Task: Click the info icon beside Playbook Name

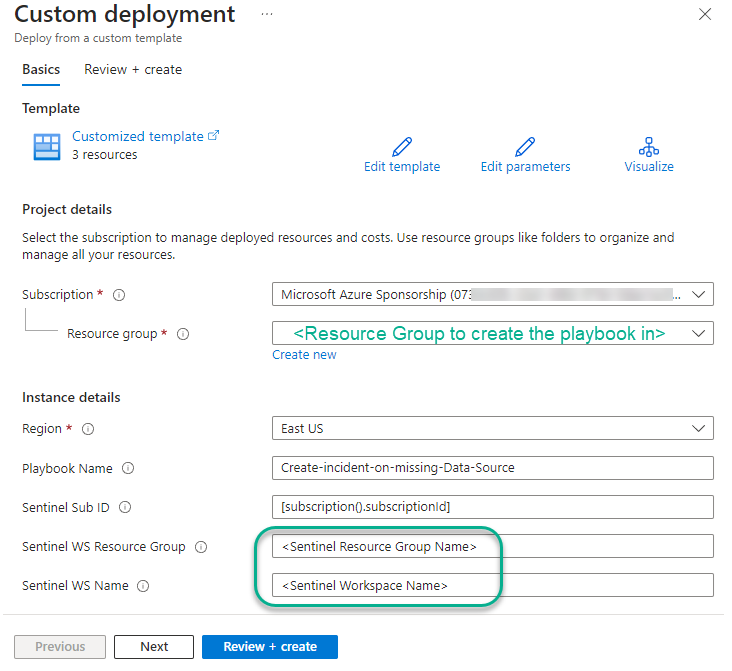Action: coord(128,469)
